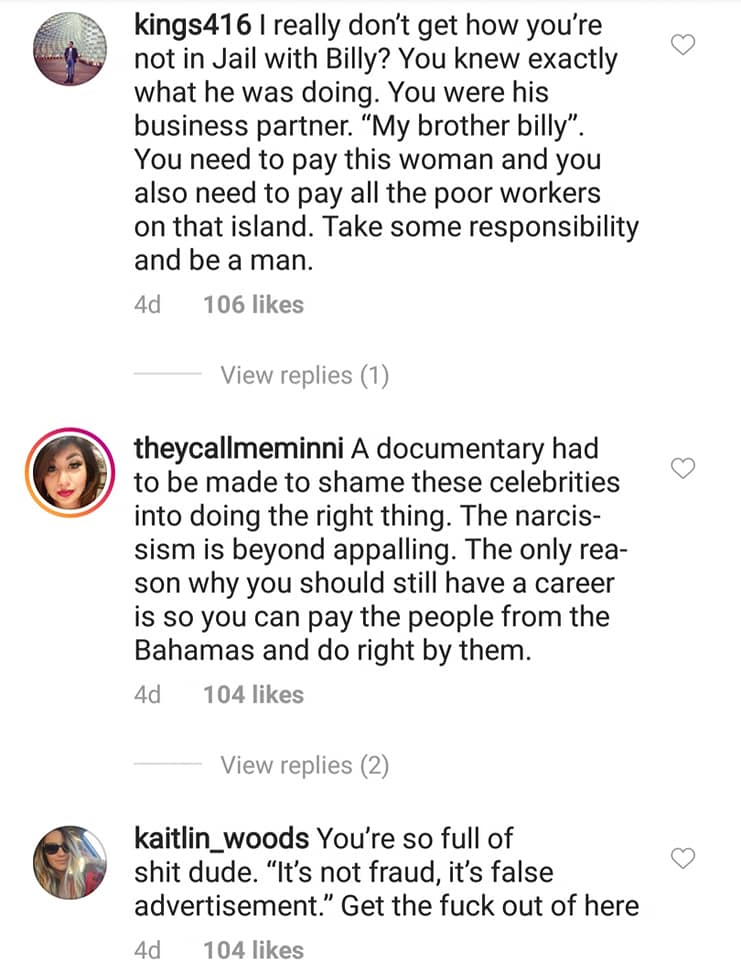Show 104 likes on theycallmeminni's comment
741x960 pixels.
[x=253, y=695]
